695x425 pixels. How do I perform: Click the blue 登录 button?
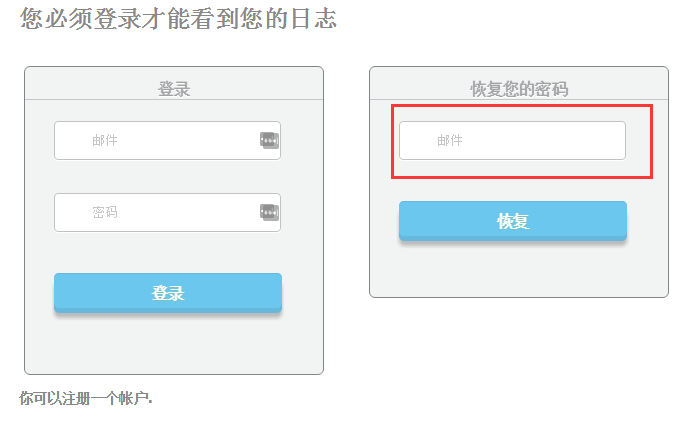point(168,293)
